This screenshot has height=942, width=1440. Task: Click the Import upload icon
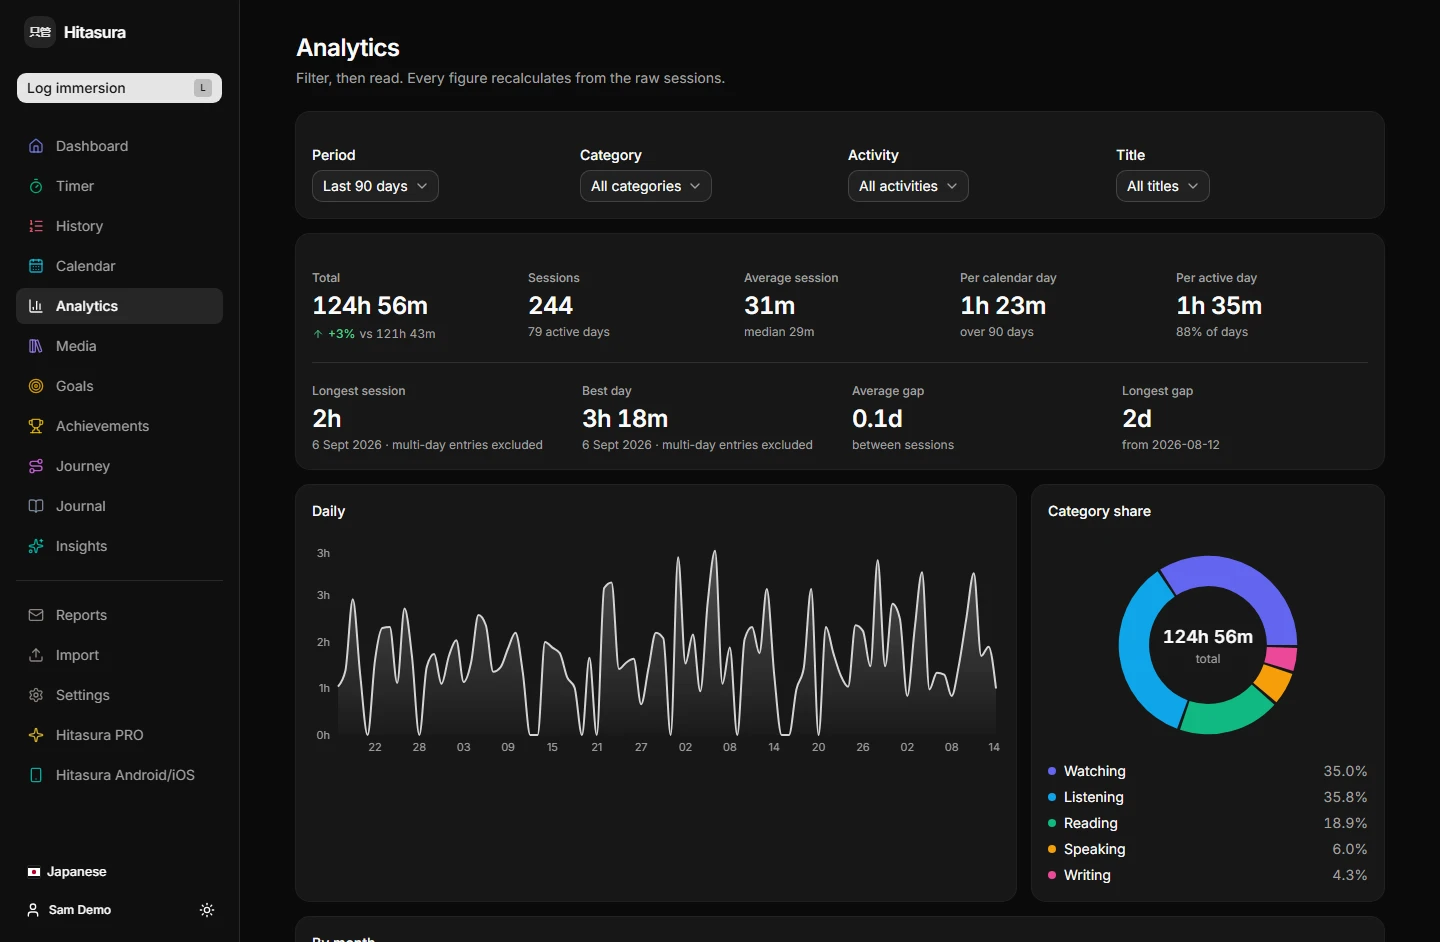tap(36, 655)
